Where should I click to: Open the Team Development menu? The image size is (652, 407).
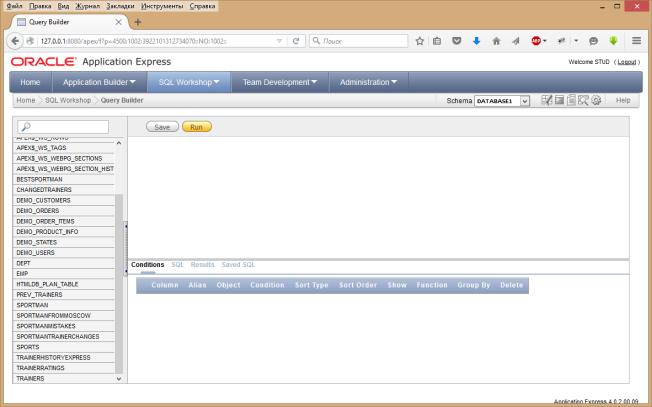tap(280, 82)
